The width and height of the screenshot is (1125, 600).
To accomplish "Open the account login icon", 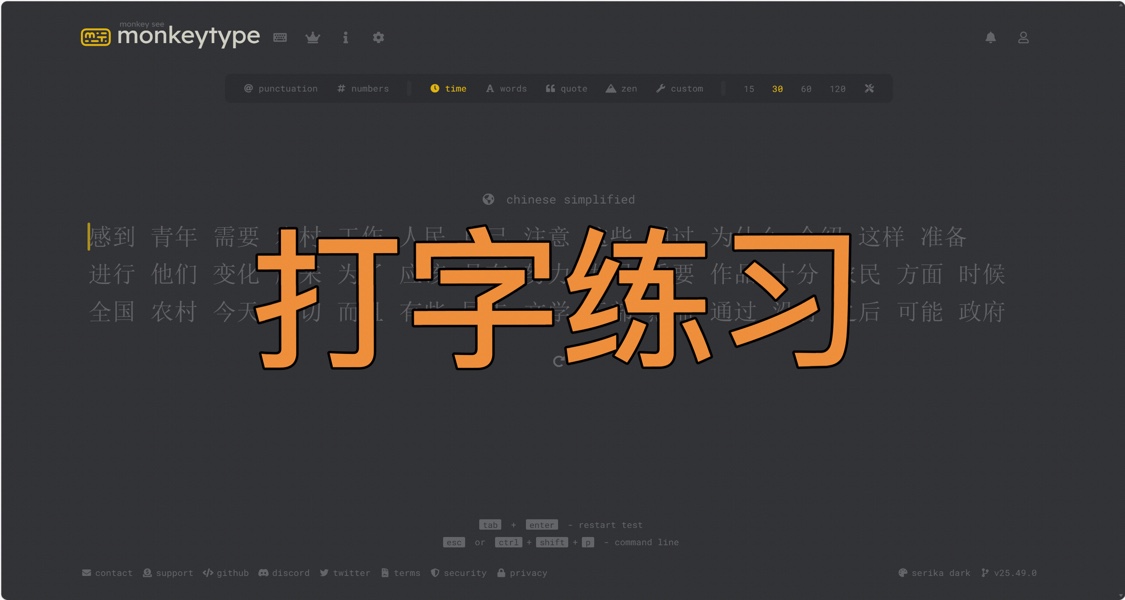I will click(1023, 37).
